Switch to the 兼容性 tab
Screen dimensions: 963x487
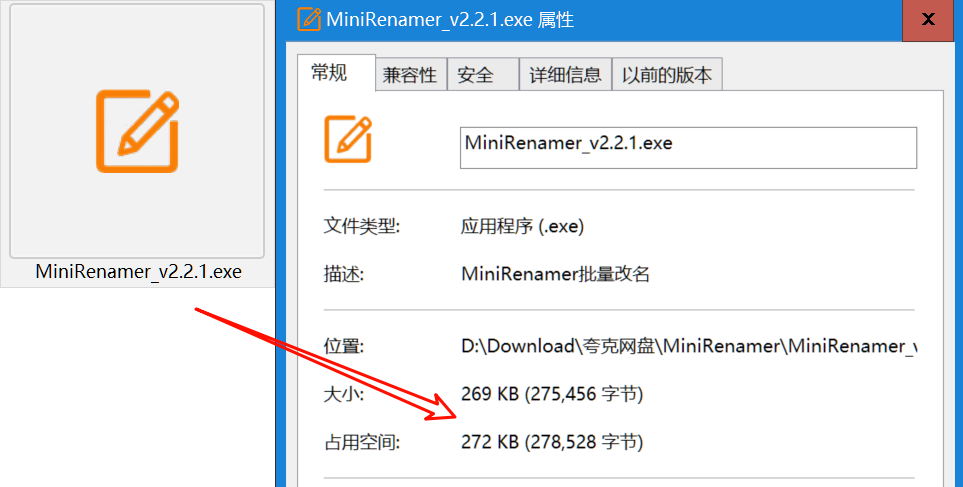(x=410, y=75)
